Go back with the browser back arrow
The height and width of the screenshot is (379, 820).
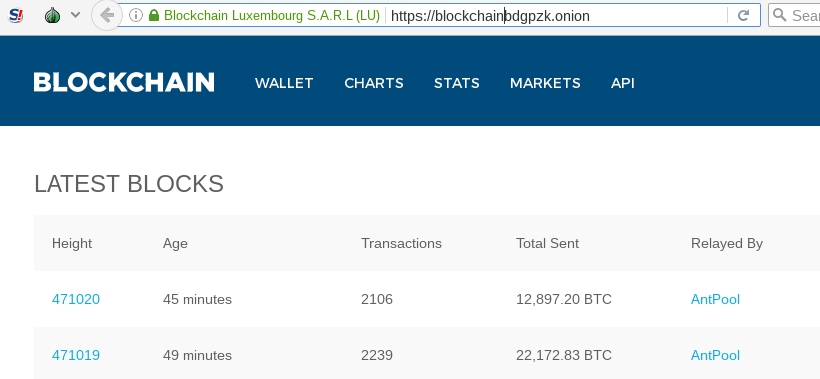point(107,15)
